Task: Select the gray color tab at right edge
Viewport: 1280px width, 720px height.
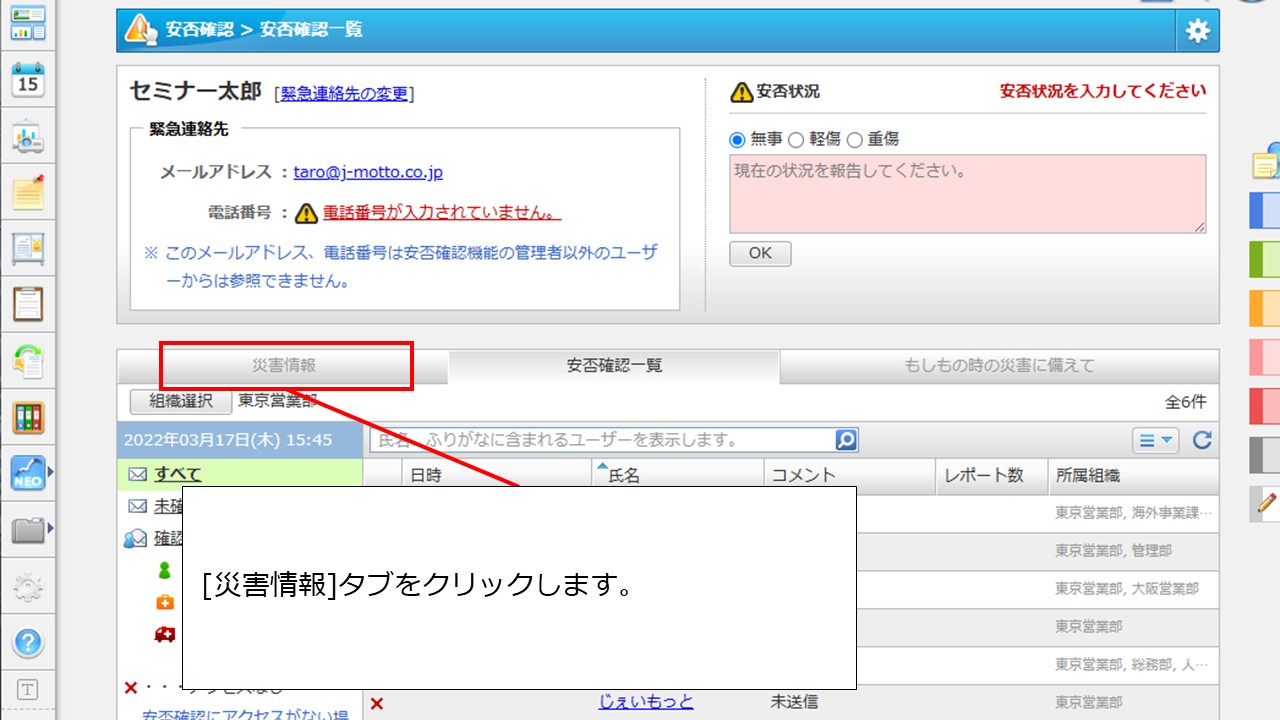Action: 1266,454
